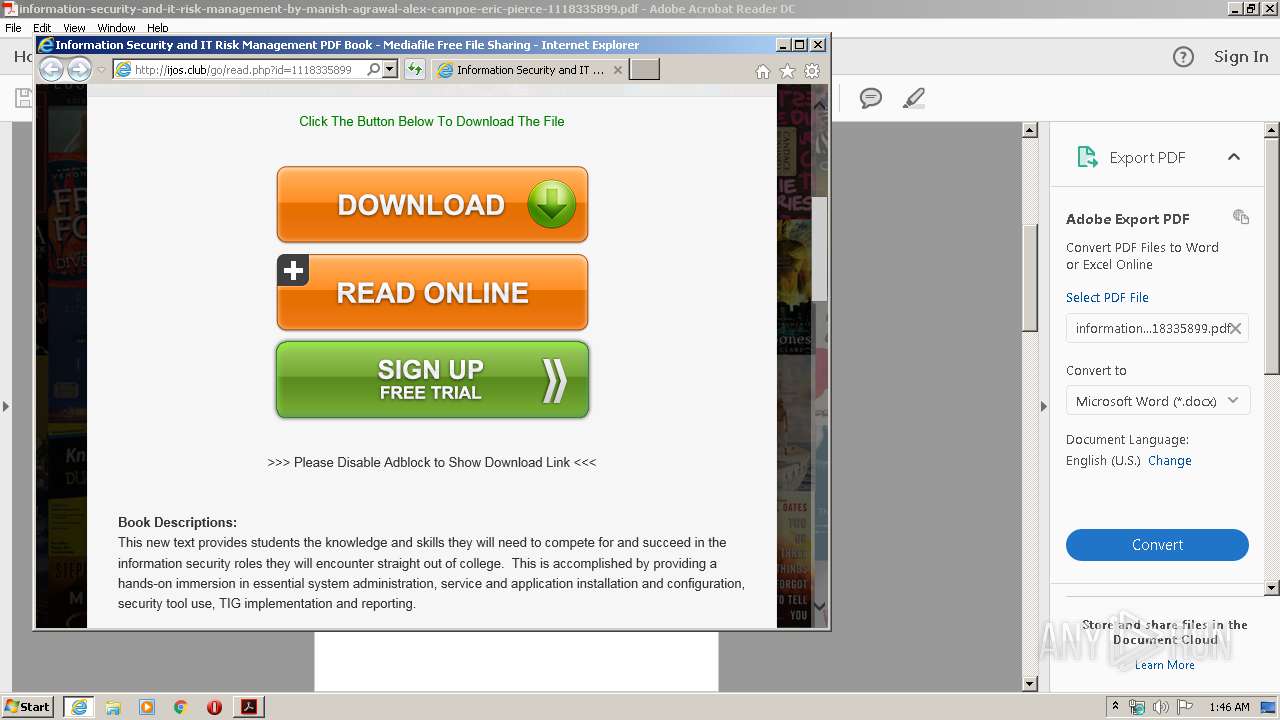Open the Favorites star in Internet Explorer
The height and width of the screenshot is (720, 1280).
(x=787, y=71)
